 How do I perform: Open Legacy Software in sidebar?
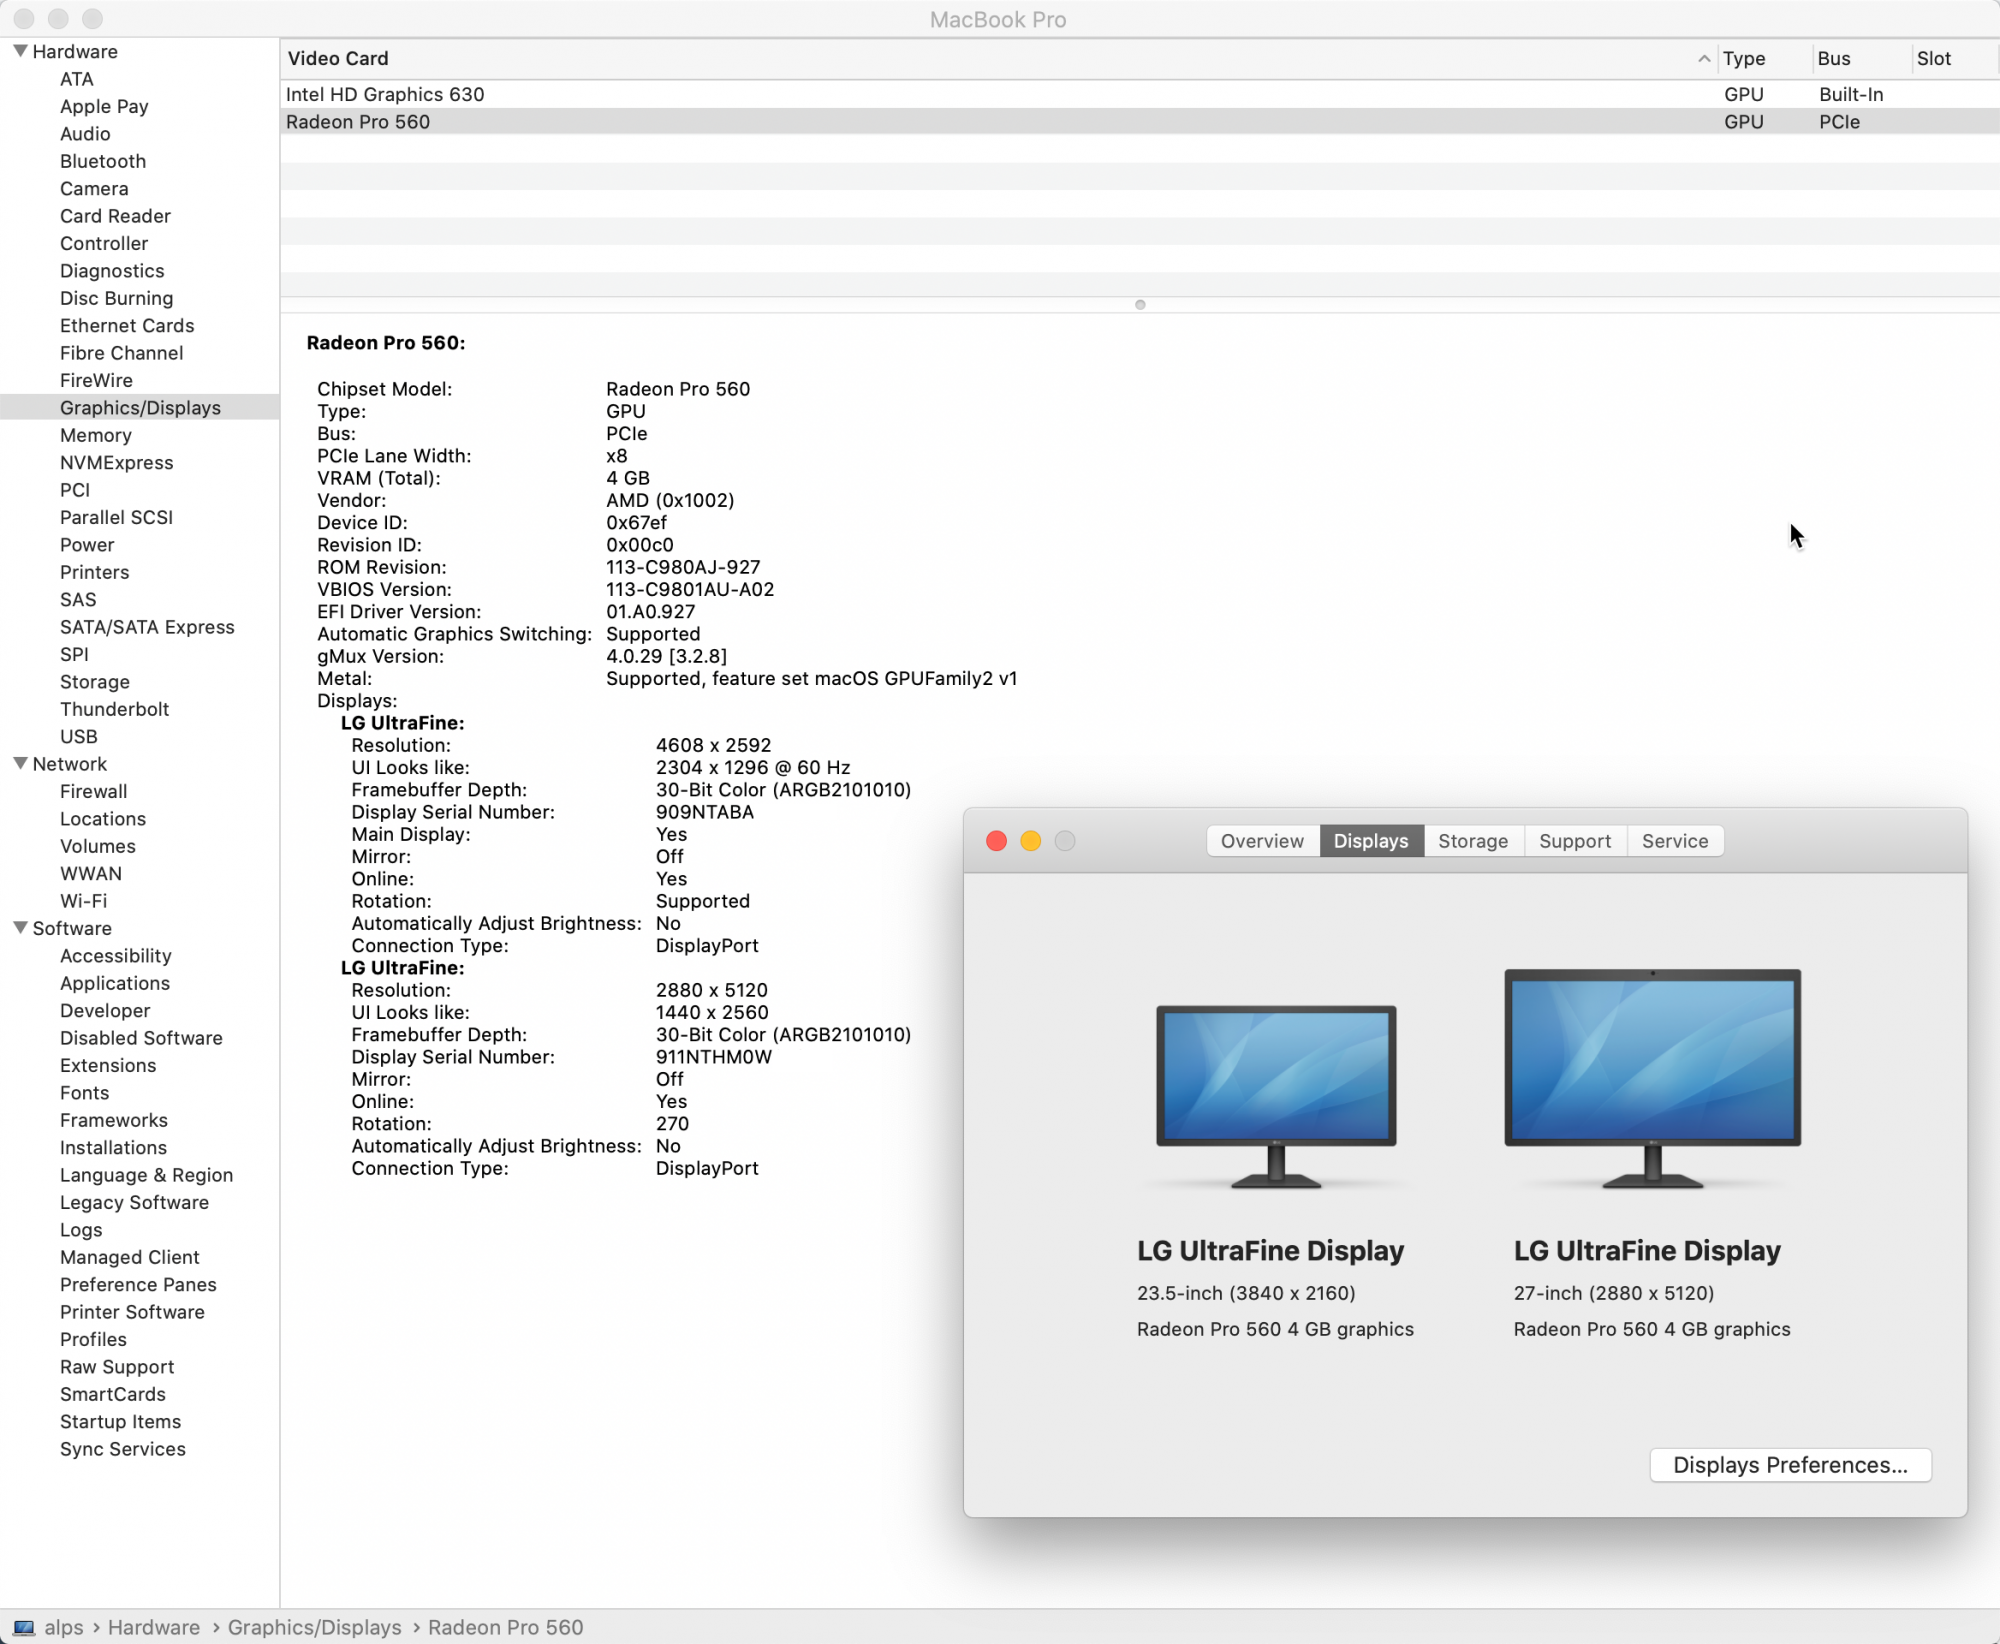134,1203
